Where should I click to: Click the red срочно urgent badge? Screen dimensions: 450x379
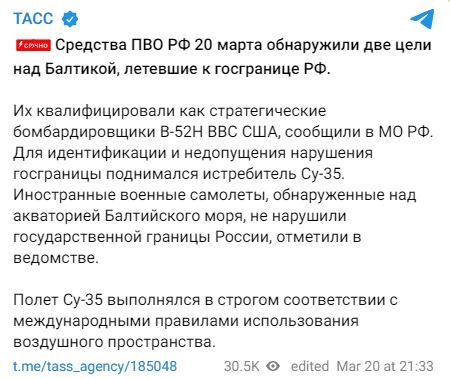33,45
